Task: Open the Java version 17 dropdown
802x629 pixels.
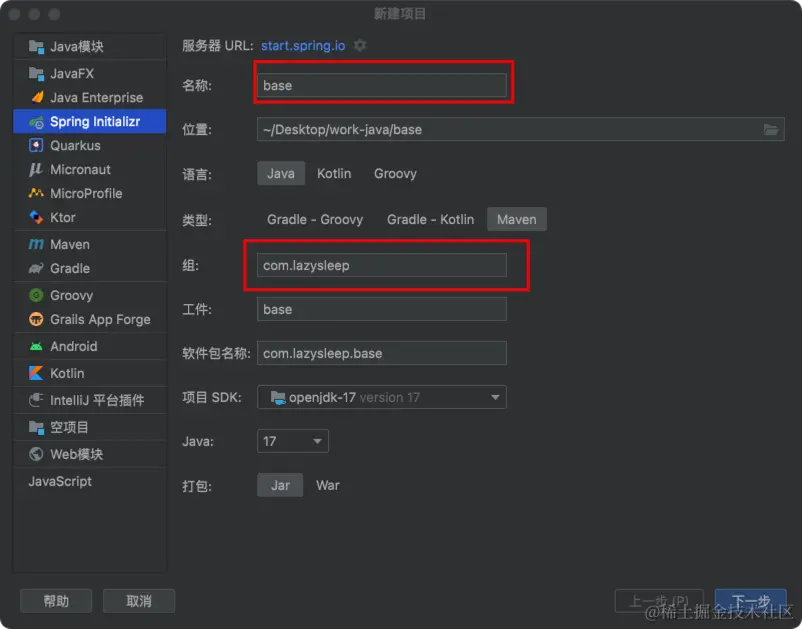Action: point(293,441)
